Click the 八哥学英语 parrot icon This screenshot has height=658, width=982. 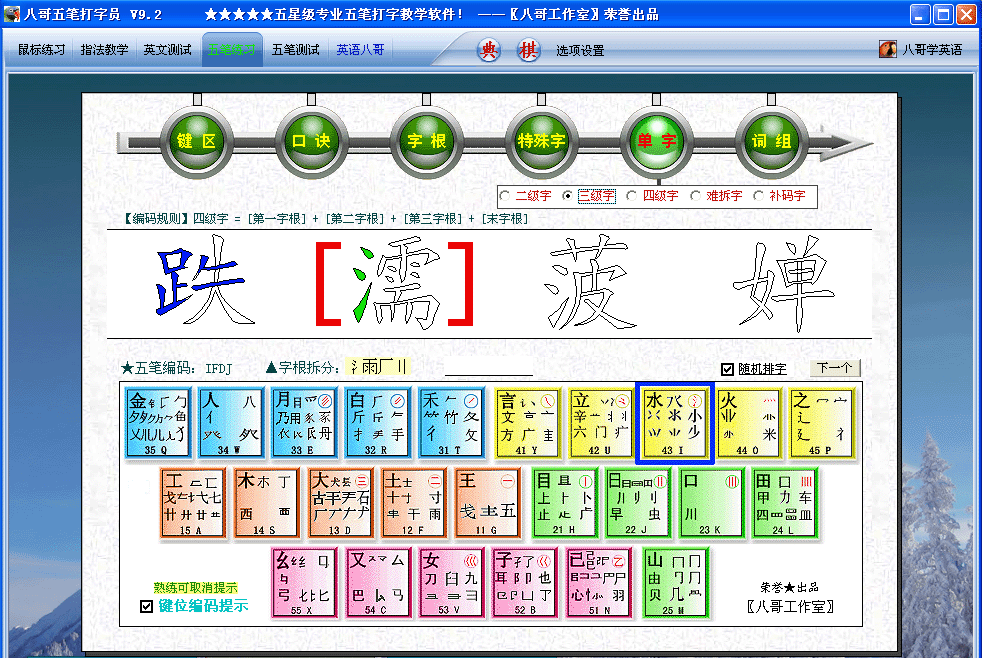coord(887,47)
